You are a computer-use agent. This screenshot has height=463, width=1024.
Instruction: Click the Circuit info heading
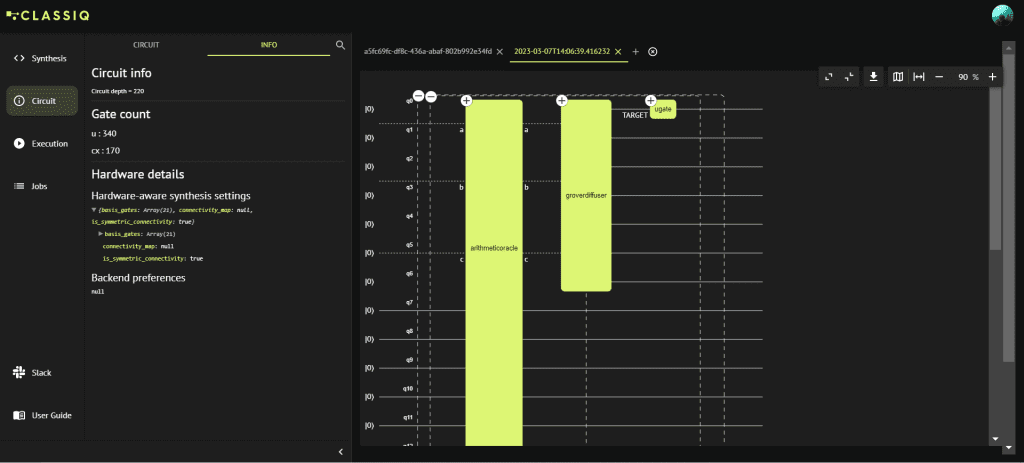tap(121, 73)
